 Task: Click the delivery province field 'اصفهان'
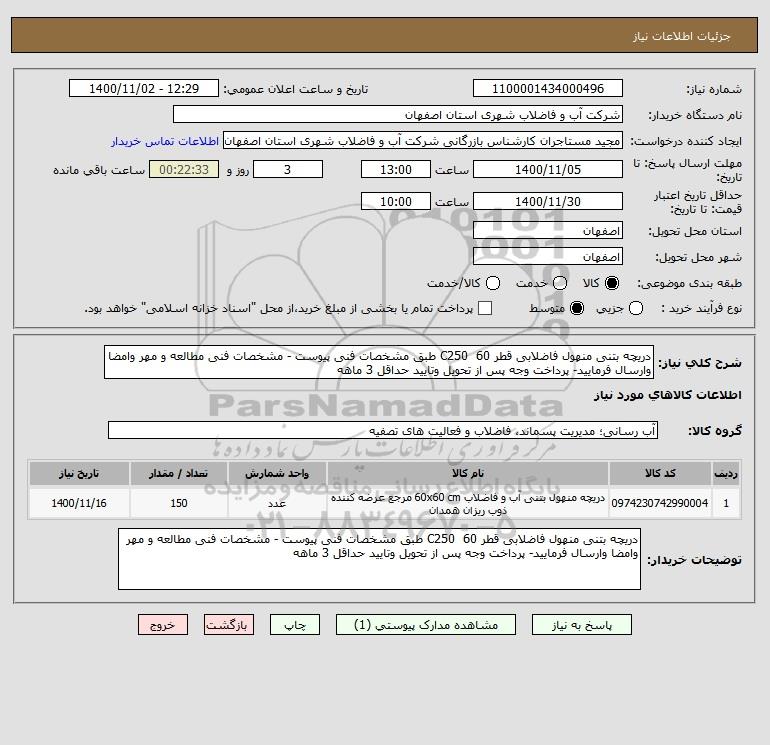point(548,230)
